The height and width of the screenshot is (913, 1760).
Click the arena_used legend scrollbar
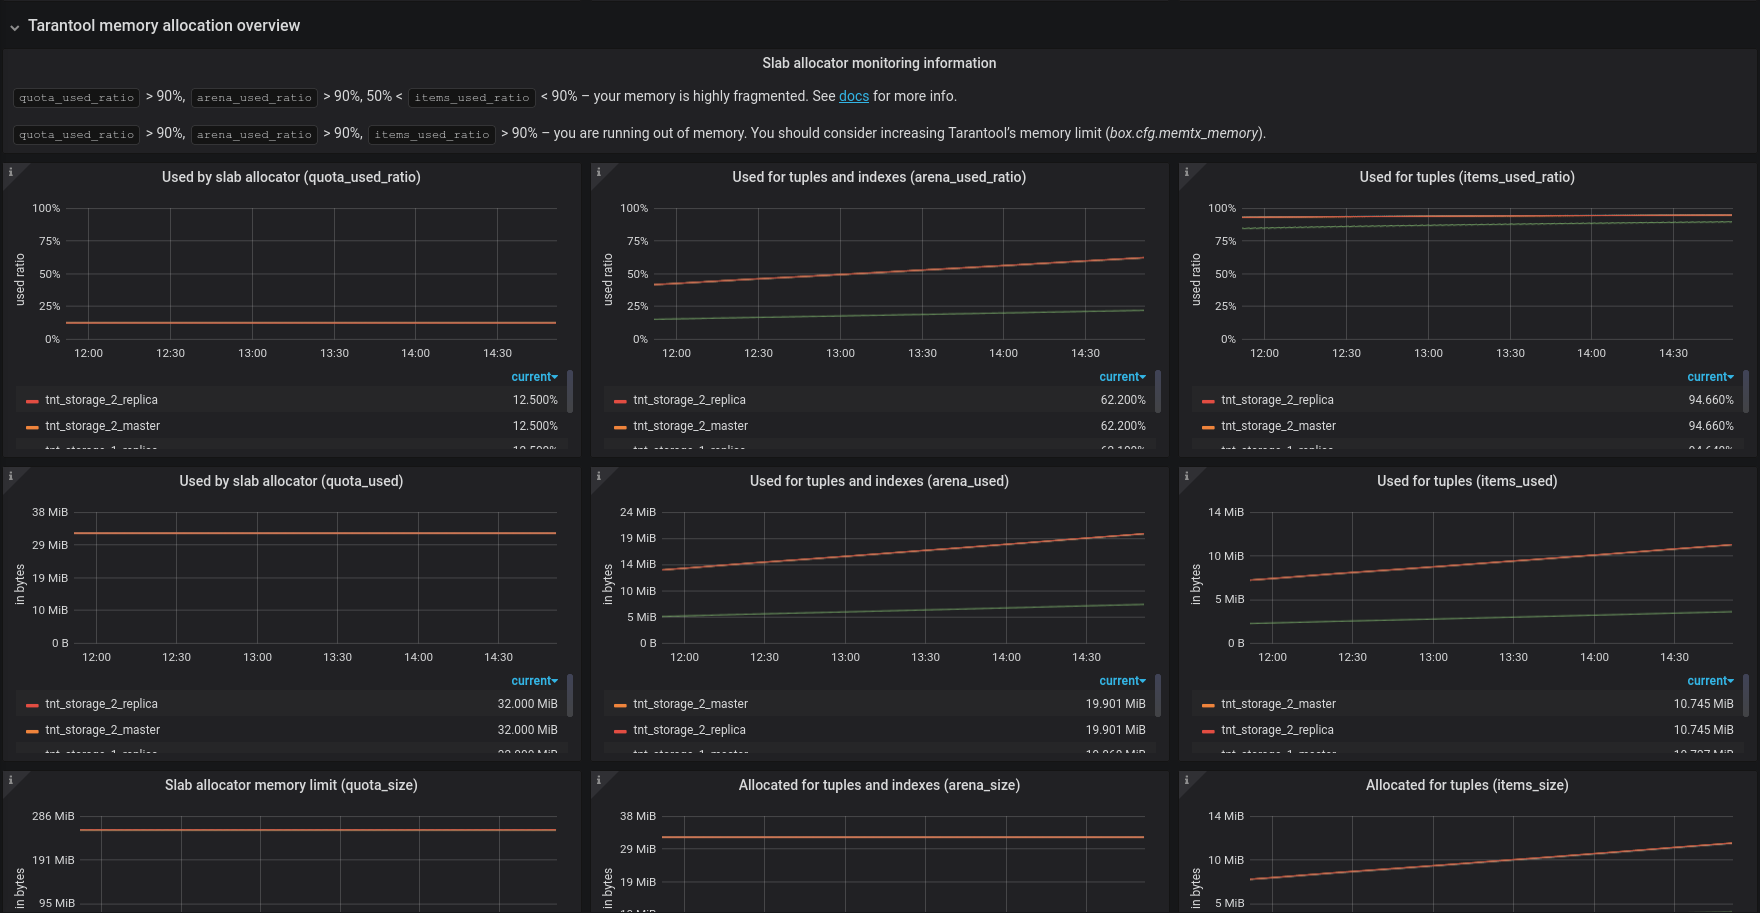(x=1158, y=695)
